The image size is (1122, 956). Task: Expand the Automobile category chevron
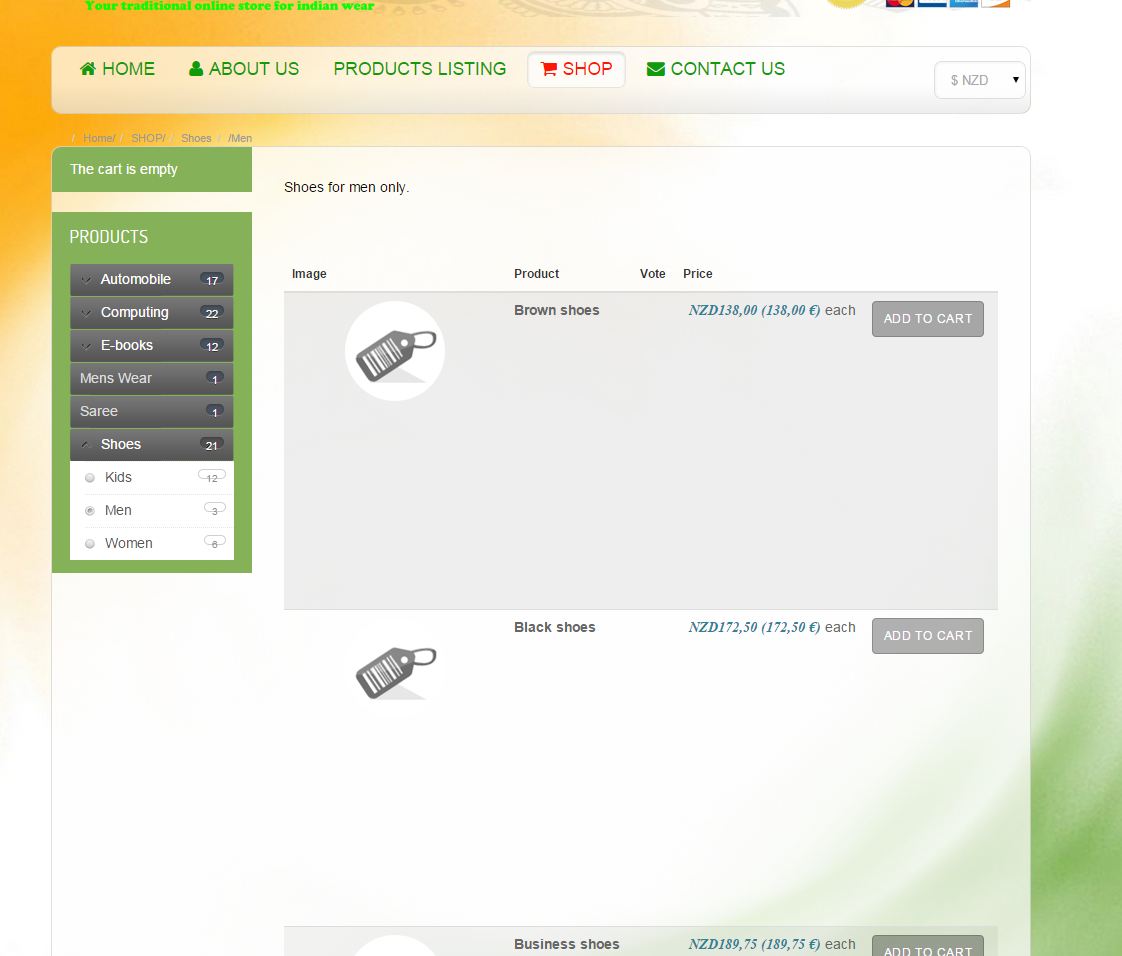click(87, 280)
